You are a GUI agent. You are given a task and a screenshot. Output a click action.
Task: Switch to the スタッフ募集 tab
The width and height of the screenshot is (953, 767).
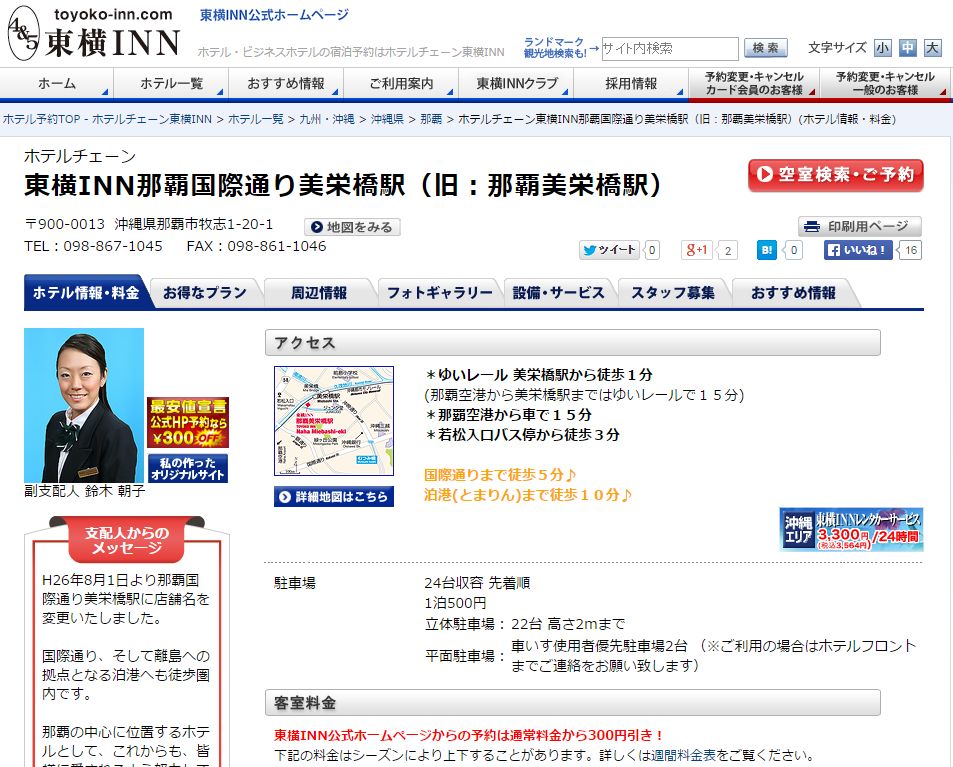coord(673,293)
